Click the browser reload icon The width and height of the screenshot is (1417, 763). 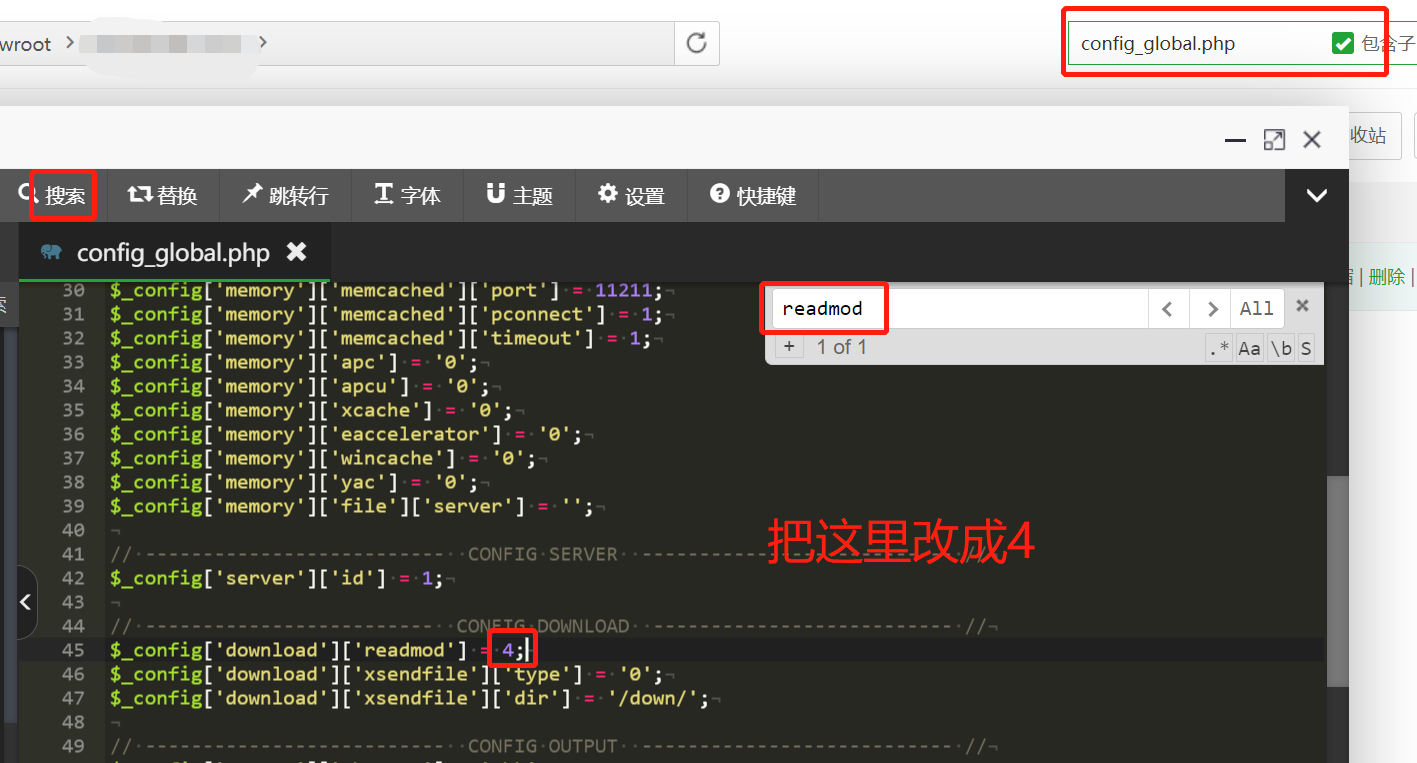[x=697, y=43]
